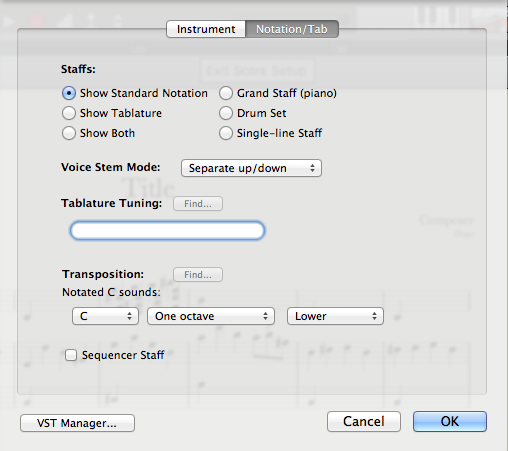
Task: Select Show Tablature option
Action: (x=69, y=113)
